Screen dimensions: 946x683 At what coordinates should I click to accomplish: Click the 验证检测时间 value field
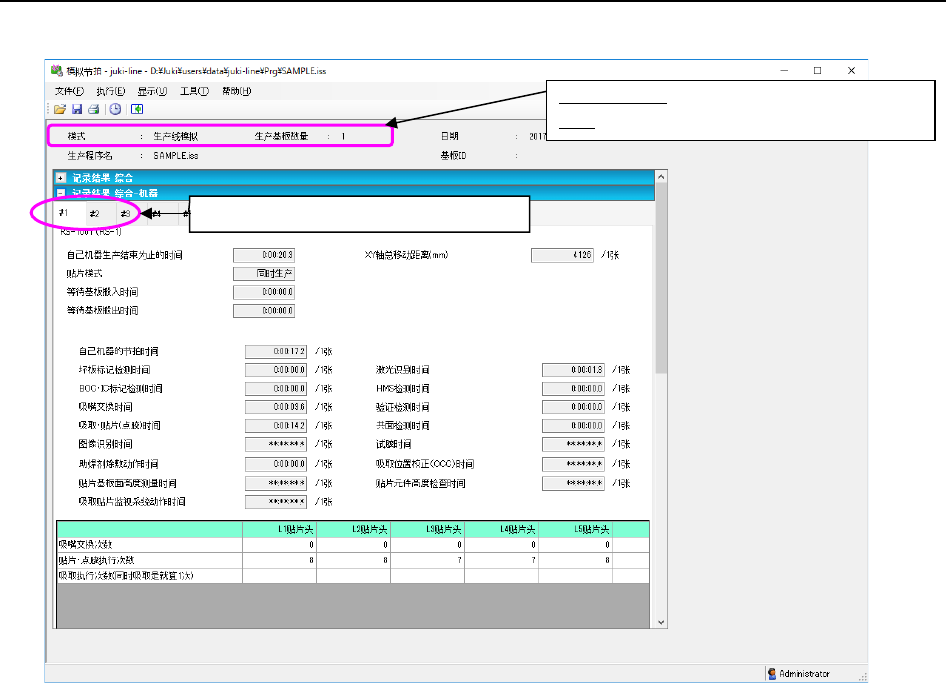[573, 407]
